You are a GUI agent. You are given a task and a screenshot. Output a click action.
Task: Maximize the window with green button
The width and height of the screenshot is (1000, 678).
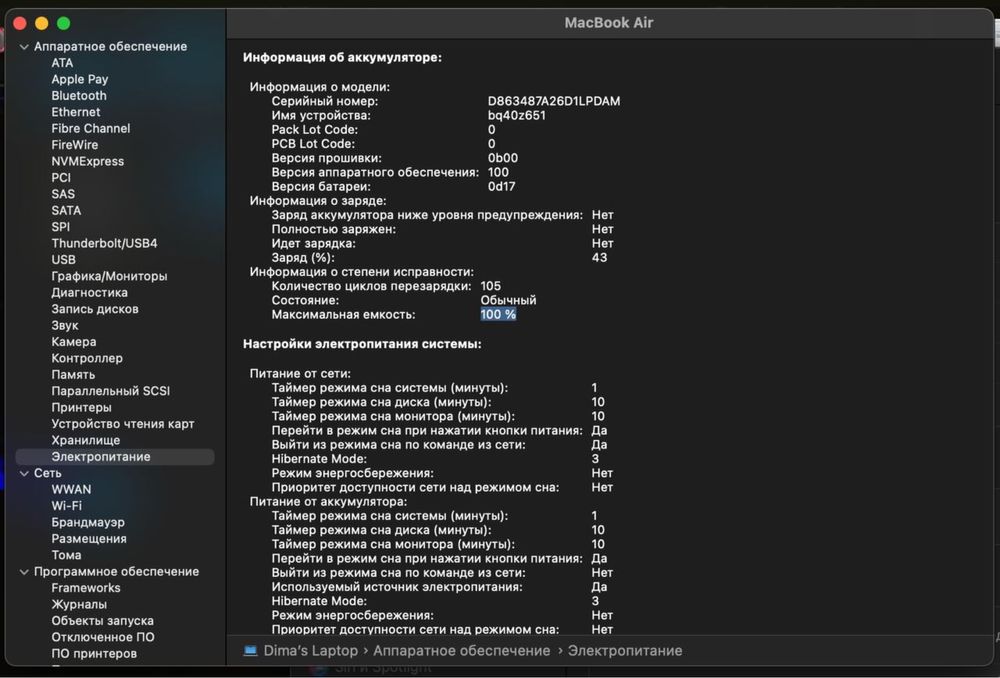63,24
